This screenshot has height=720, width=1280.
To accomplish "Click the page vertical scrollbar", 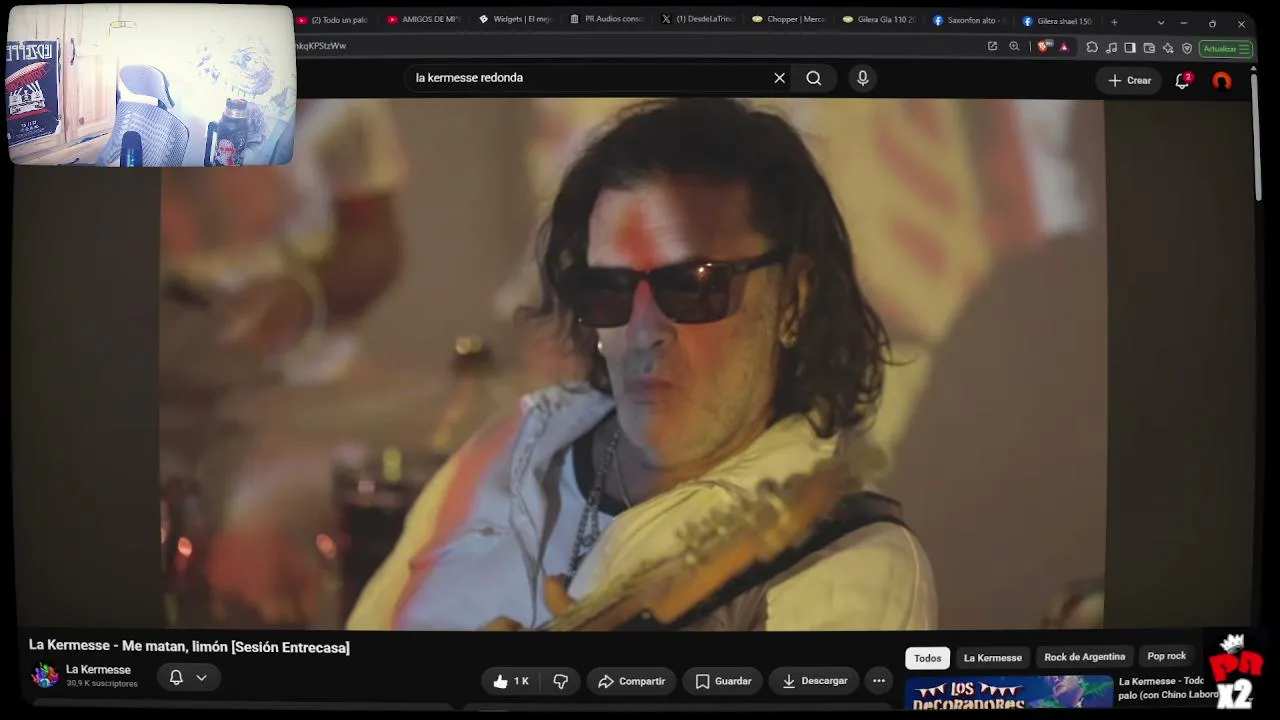I will pos(1256,139).
